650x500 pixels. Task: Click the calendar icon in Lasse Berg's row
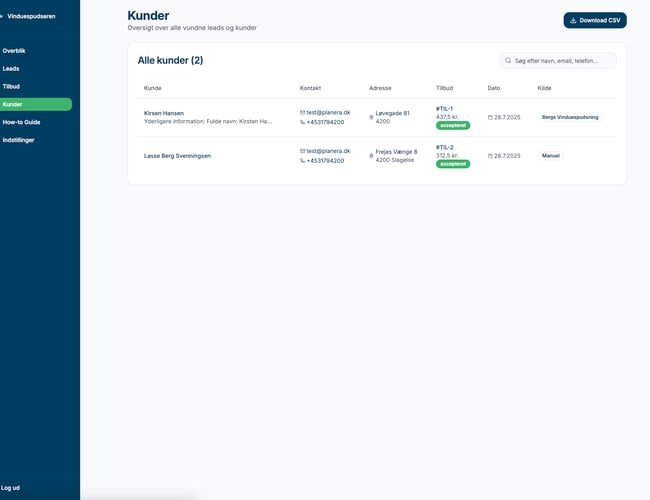[x=490, y=156]
